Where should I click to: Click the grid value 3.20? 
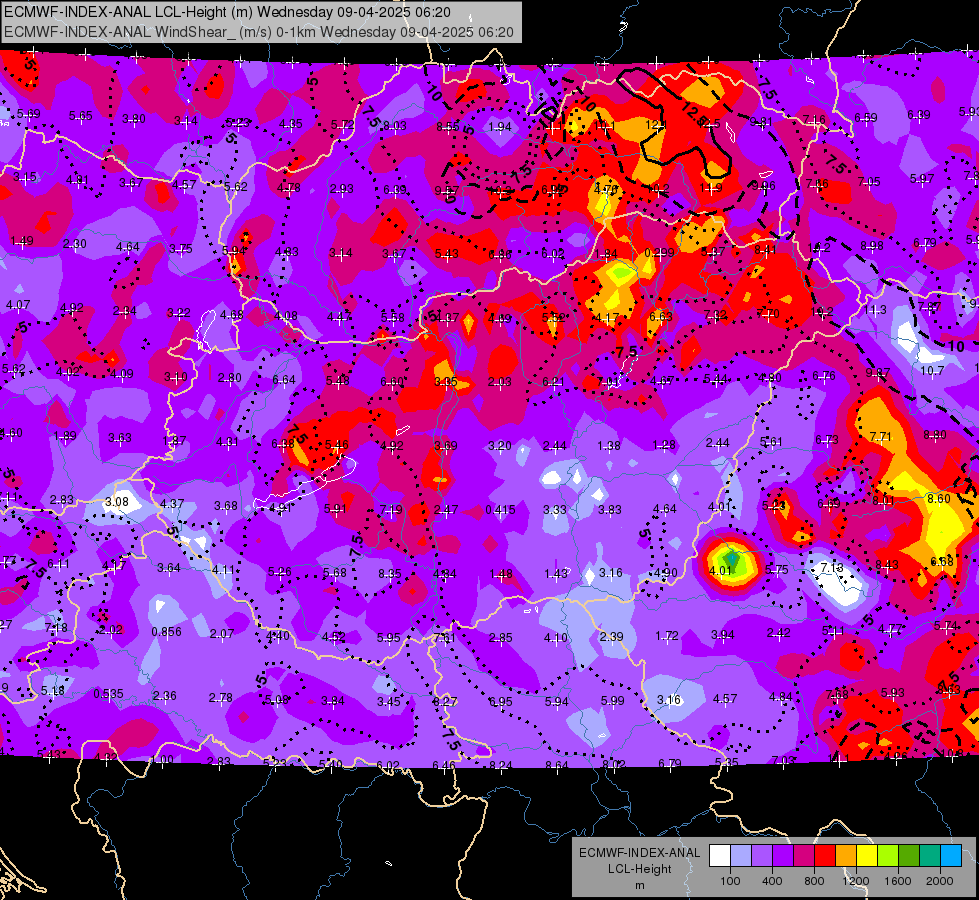[500, 445]
